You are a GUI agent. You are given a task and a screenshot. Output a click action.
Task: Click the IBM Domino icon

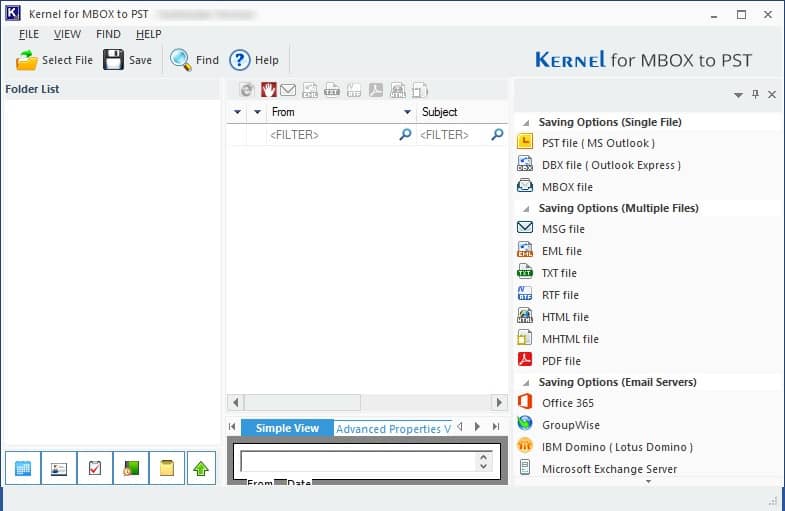click(x=525, y=445)
